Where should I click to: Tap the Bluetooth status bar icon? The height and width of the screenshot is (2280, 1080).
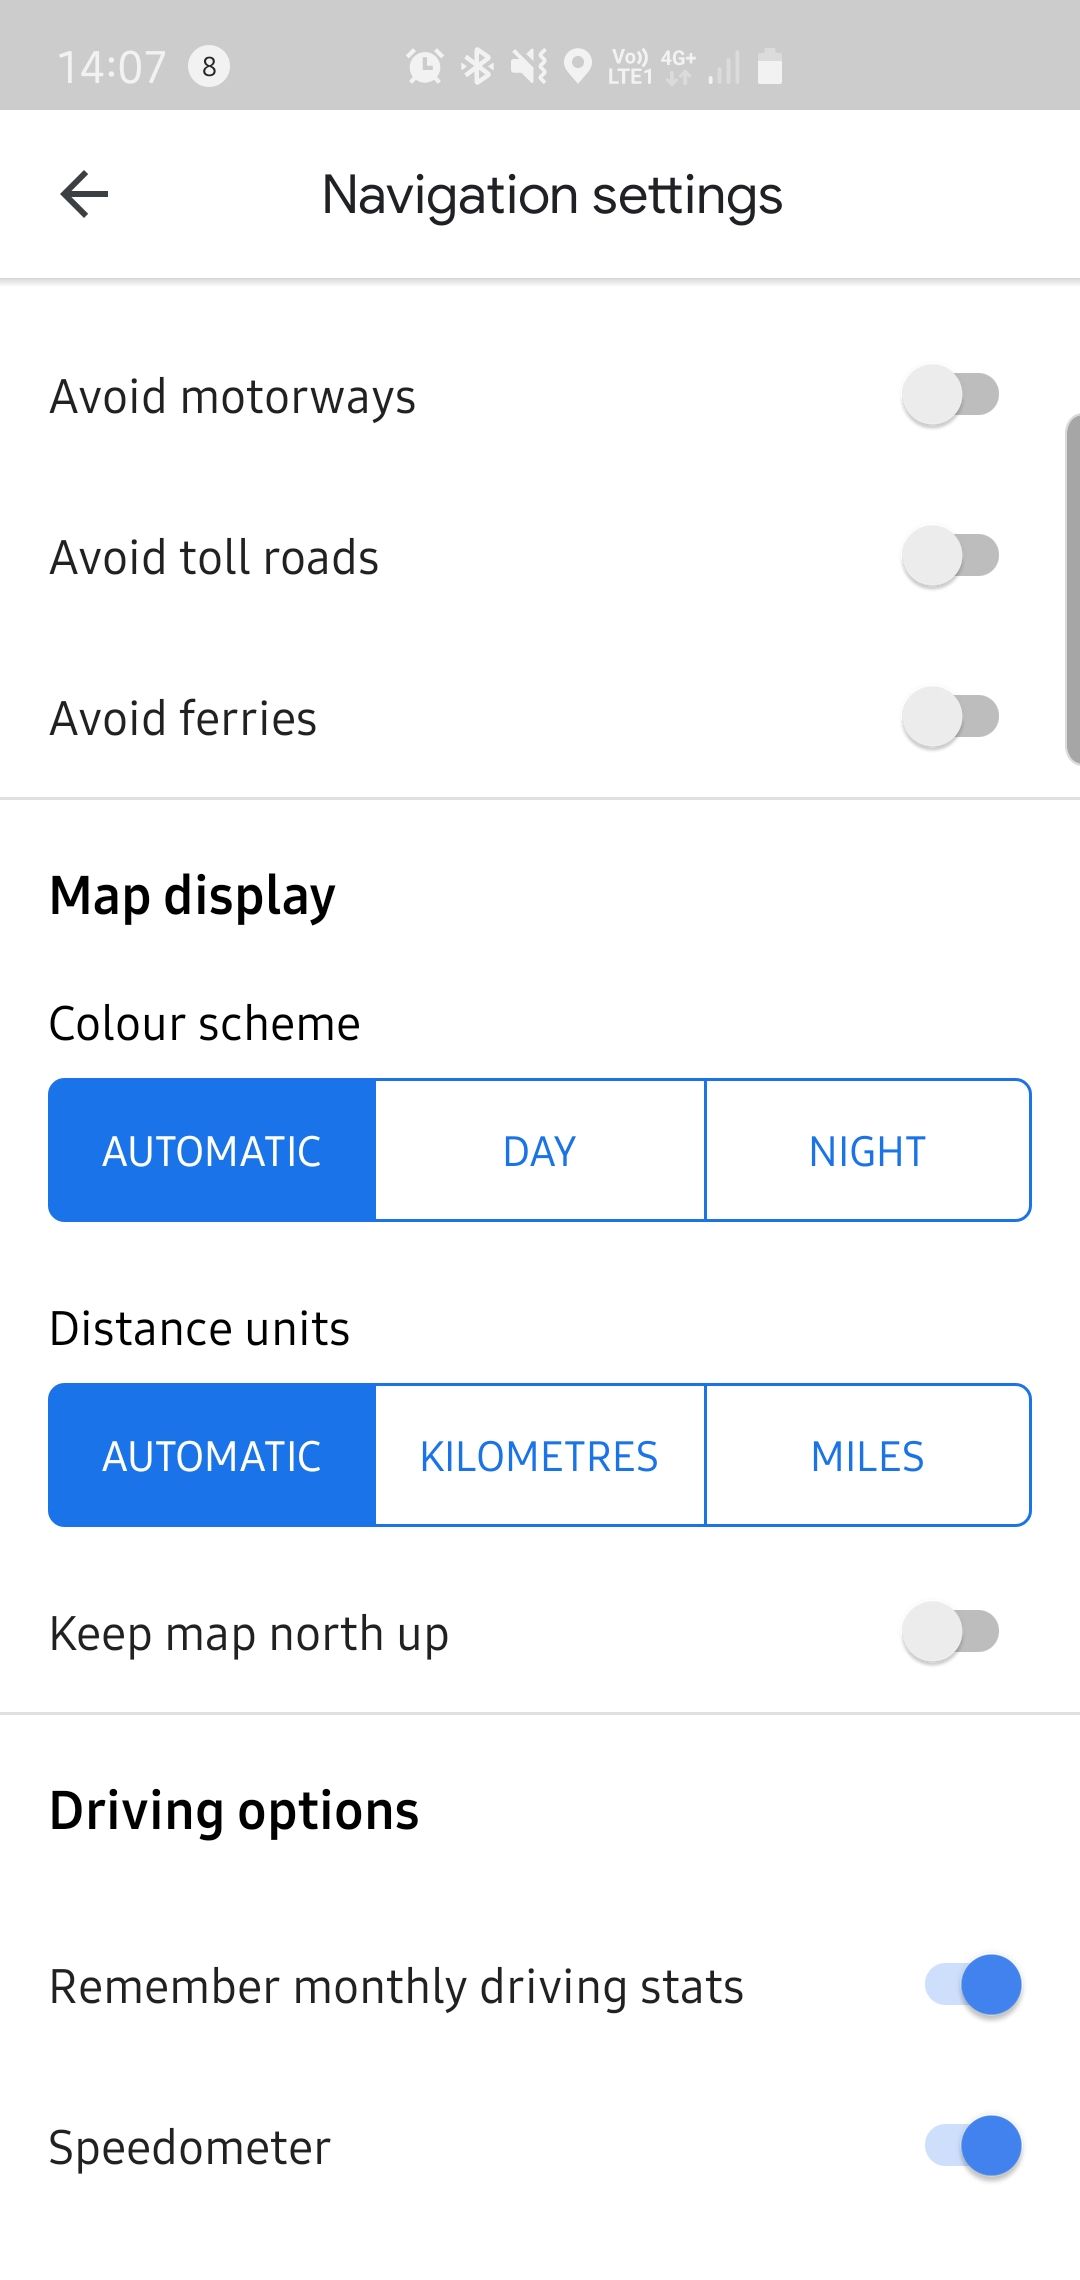pyautogui.click(x=477, y=67)
